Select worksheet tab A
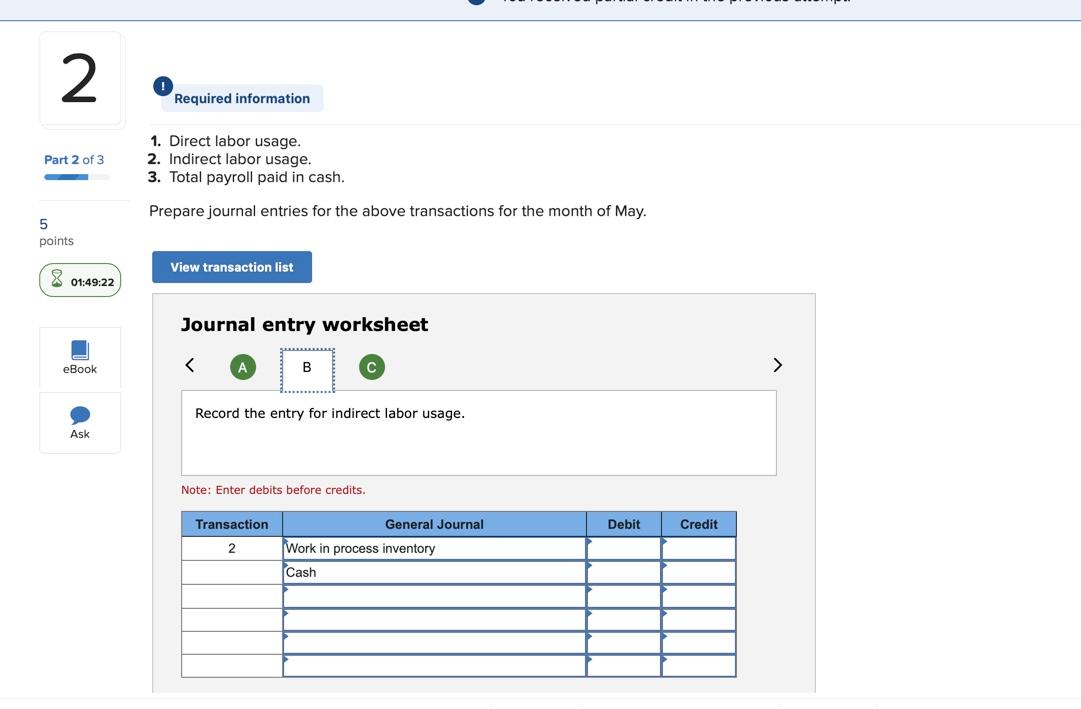Viewport: 1081px width, 709px height. [242, 367]
